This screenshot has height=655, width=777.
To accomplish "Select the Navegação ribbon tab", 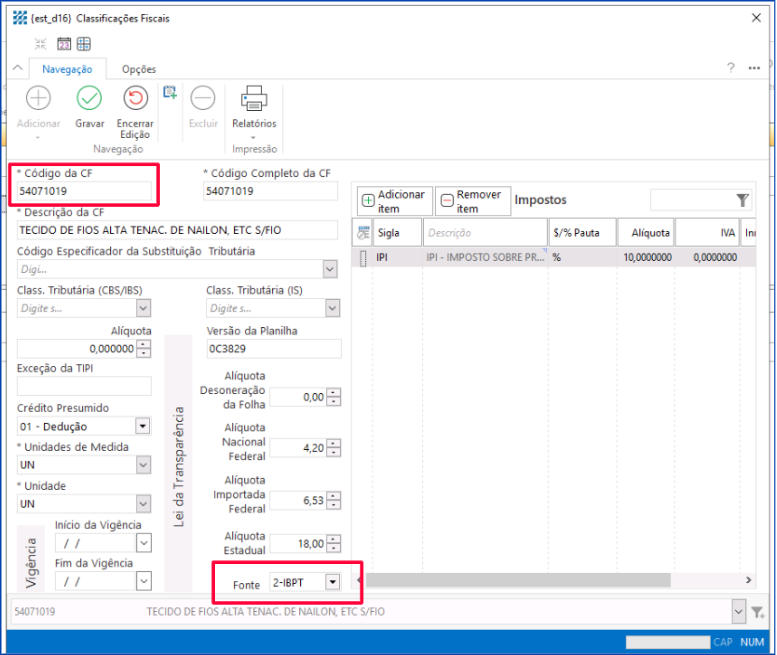I will (67, 69).
